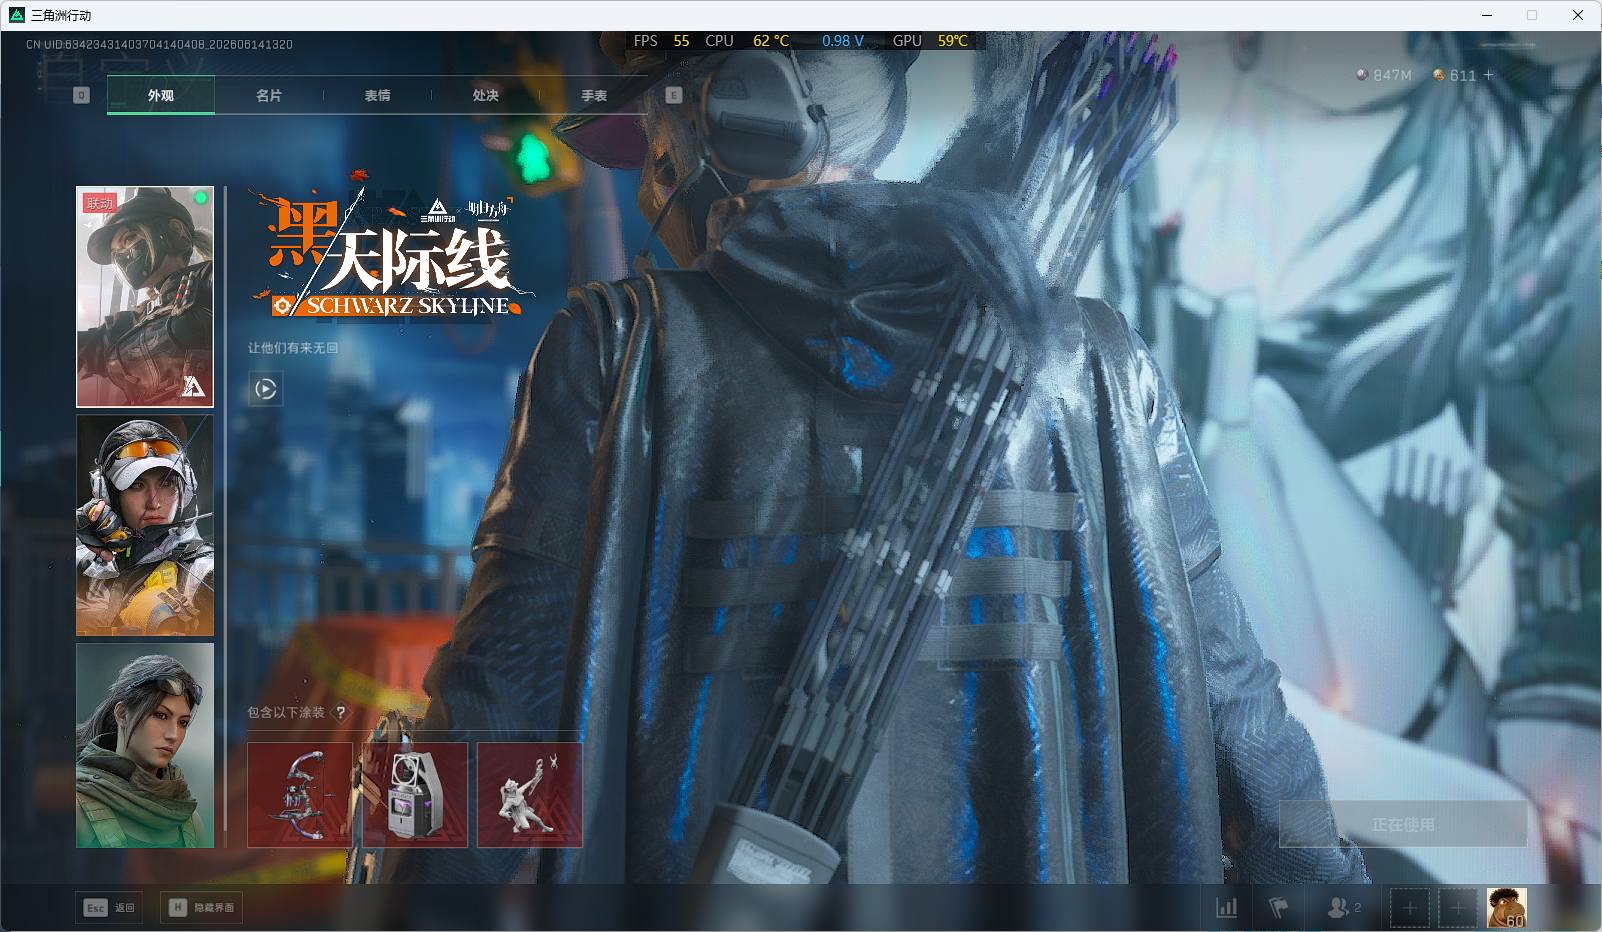Click the CN UID text at top left
The width and height of the screenshot is (1602, 932).
(159, 45)
